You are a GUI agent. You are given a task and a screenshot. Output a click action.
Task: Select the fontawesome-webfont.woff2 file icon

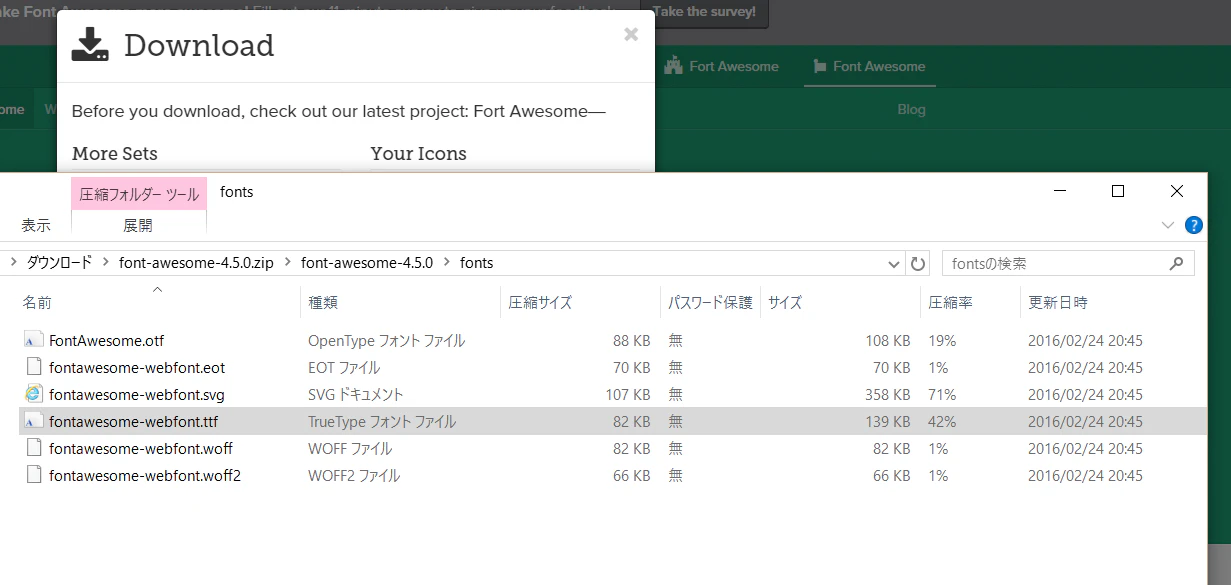(34, 475)
